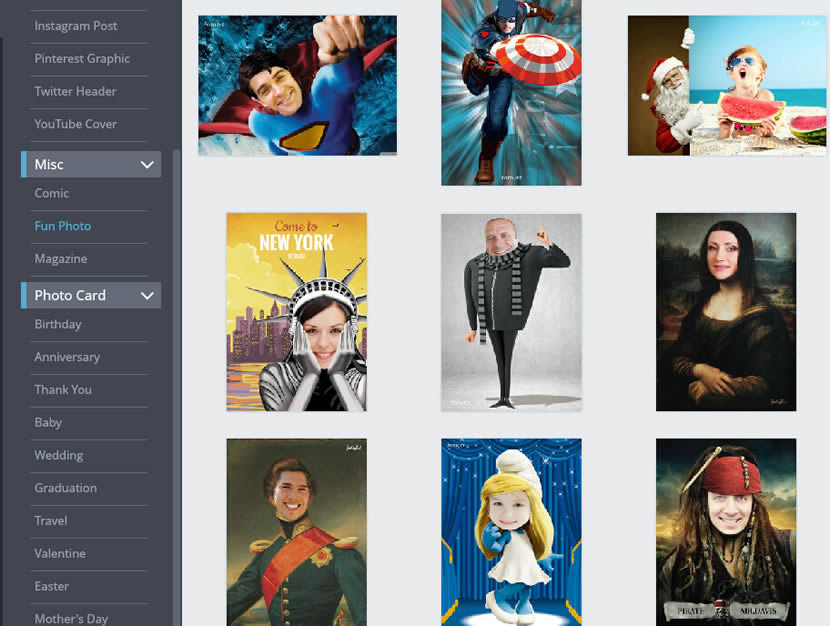Select Thank You photo cards
830x626 pixels.
pos(63,389)
